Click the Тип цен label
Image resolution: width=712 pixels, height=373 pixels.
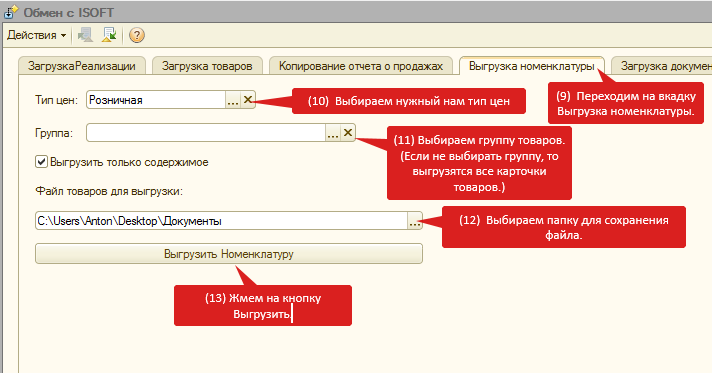[56, 100]
